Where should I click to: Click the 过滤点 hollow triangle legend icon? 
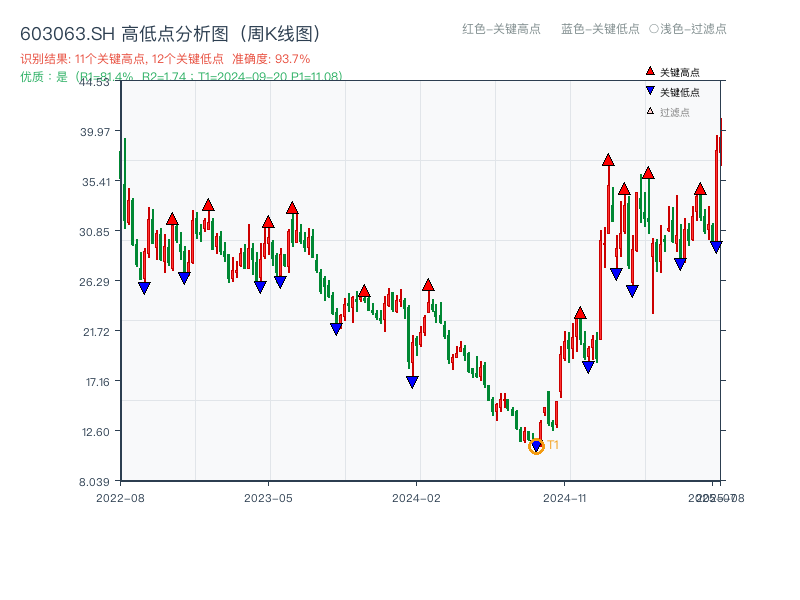[x=650, y=111]
